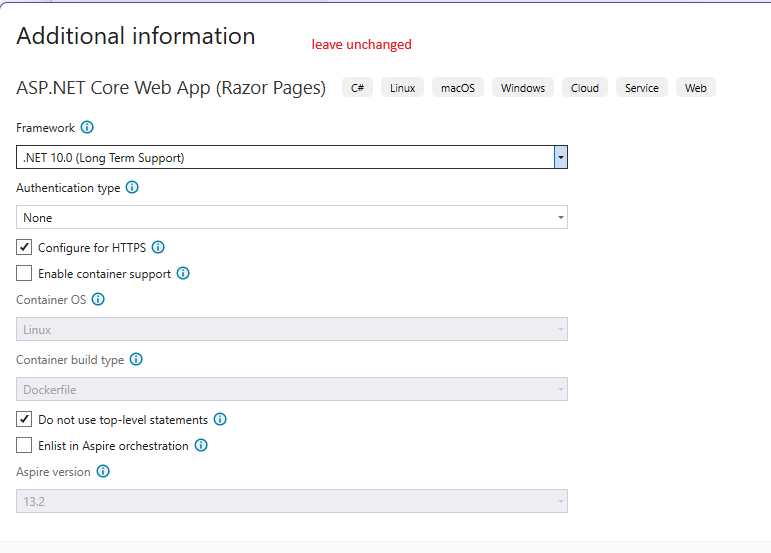Click the disabled Dockerfile build type dropdown
The height and width of the screenshot is (553, 771).
292,389
